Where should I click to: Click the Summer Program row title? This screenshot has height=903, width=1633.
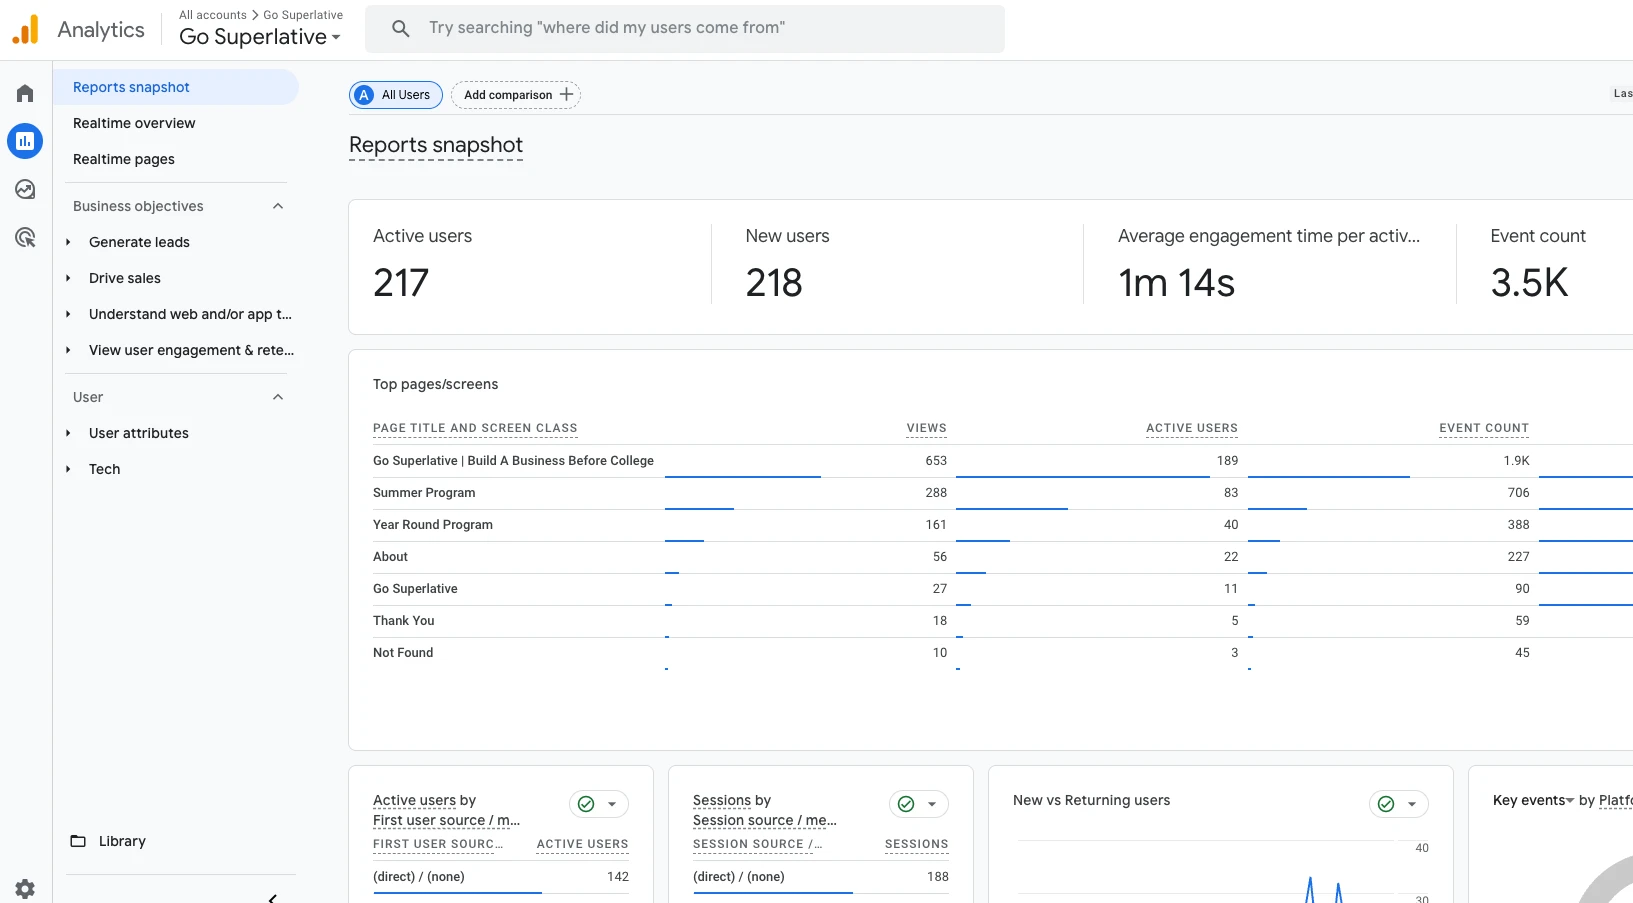coord(424,493)
